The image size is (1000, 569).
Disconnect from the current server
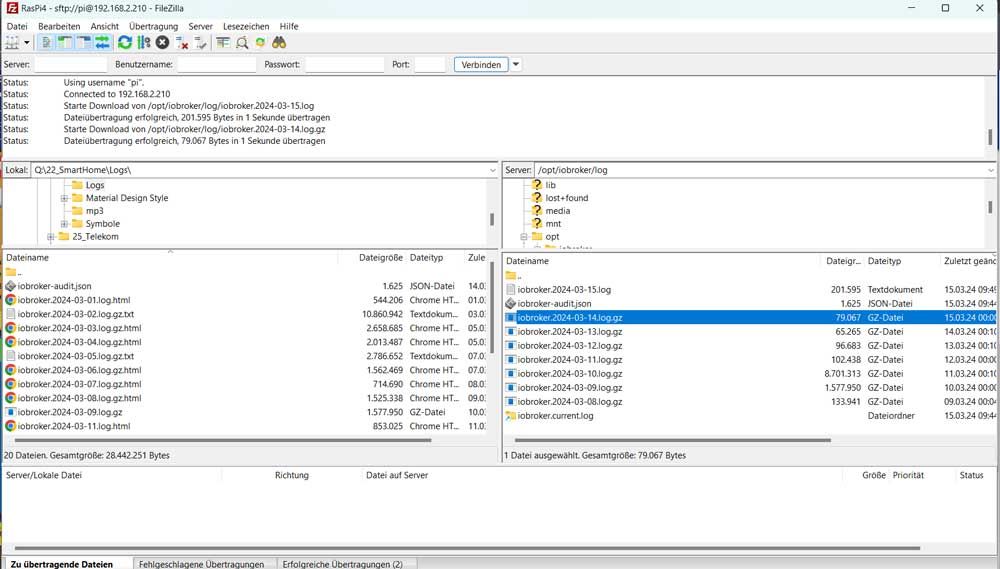(182, 43)
